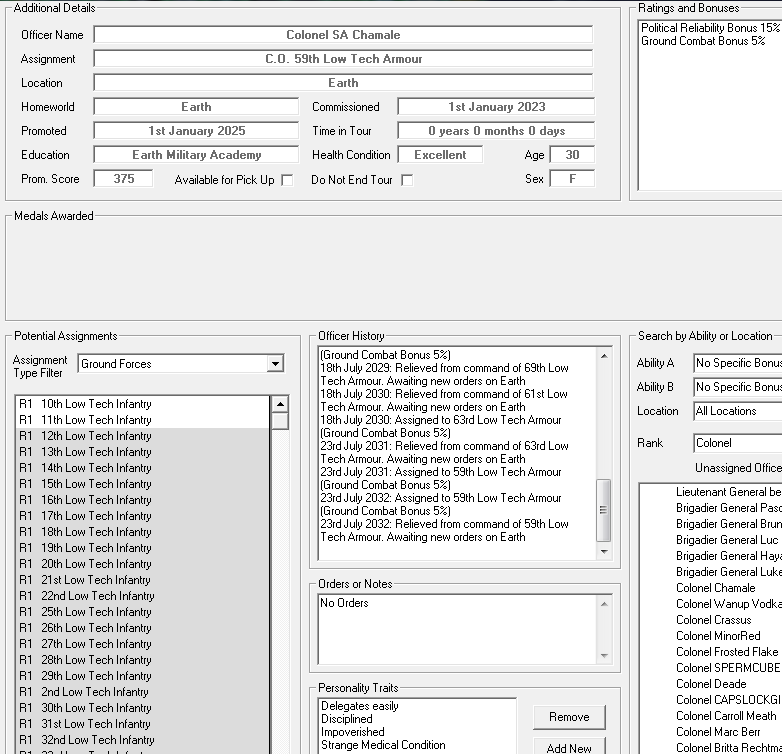
Task: Select 32nd Low Tech Infantry assignment
Action: click(143, 740)
